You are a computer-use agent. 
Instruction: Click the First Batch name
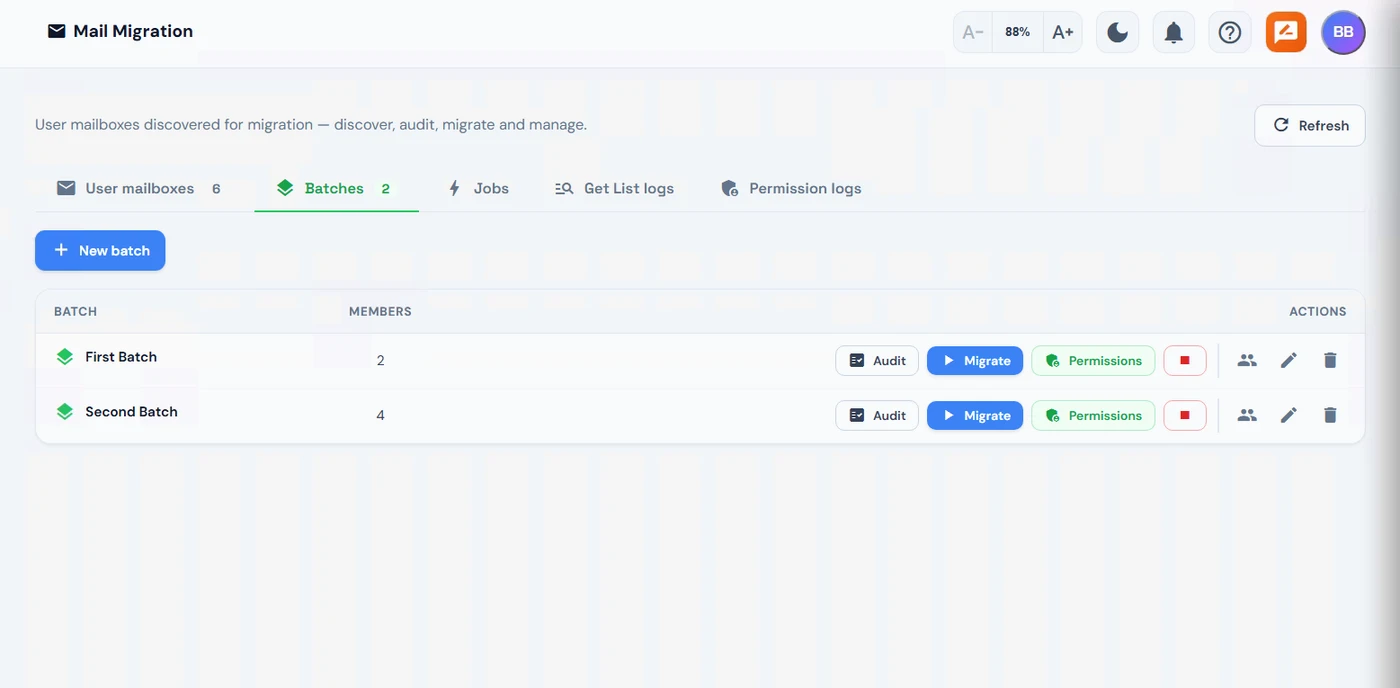point(121,356)
